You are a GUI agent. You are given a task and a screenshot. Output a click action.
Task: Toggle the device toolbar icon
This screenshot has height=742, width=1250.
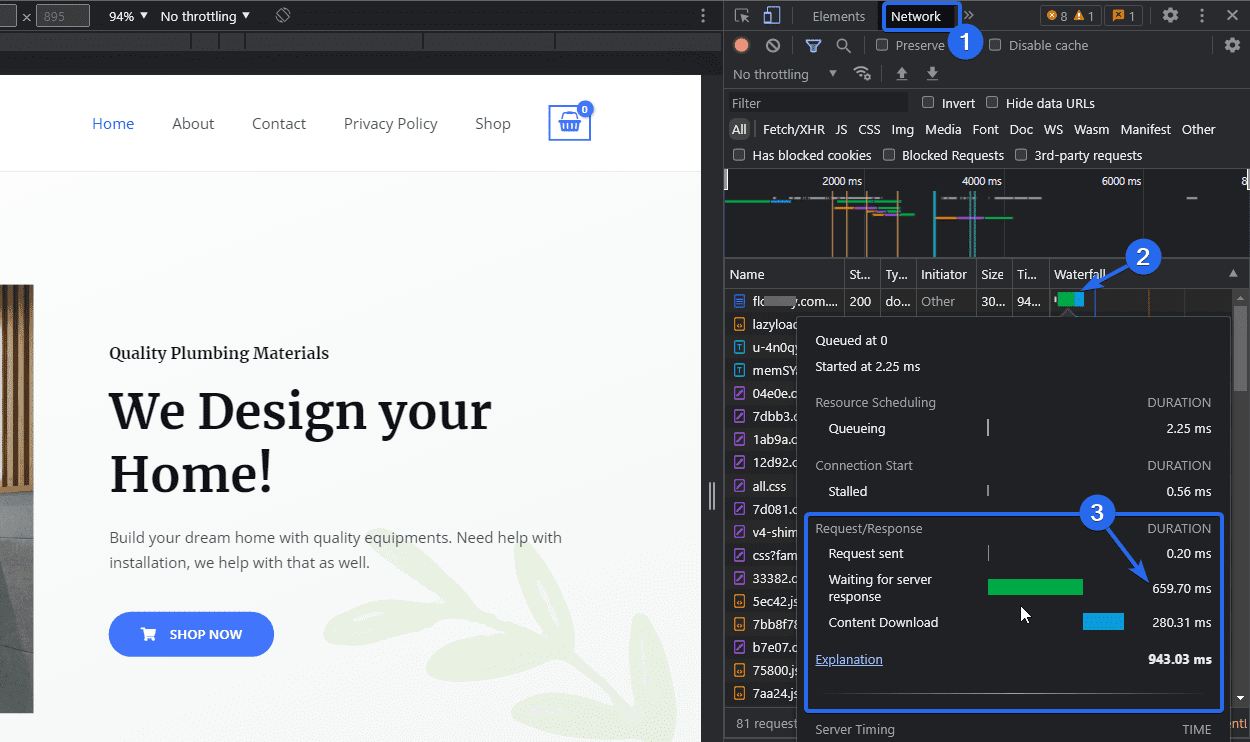[772, 16]
